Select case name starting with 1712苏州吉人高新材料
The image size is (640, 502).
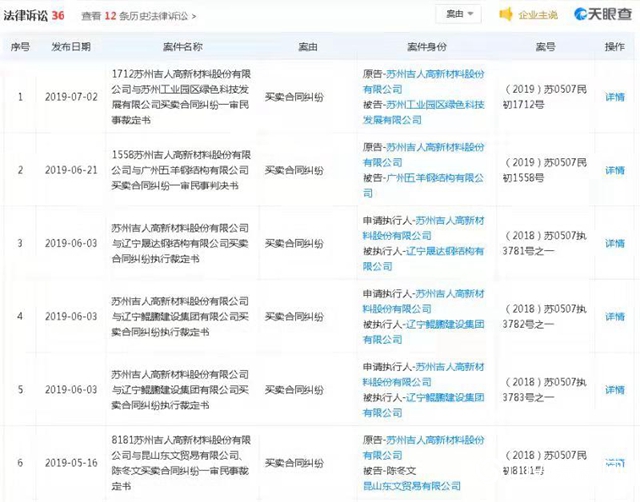(x=181, y=97)
